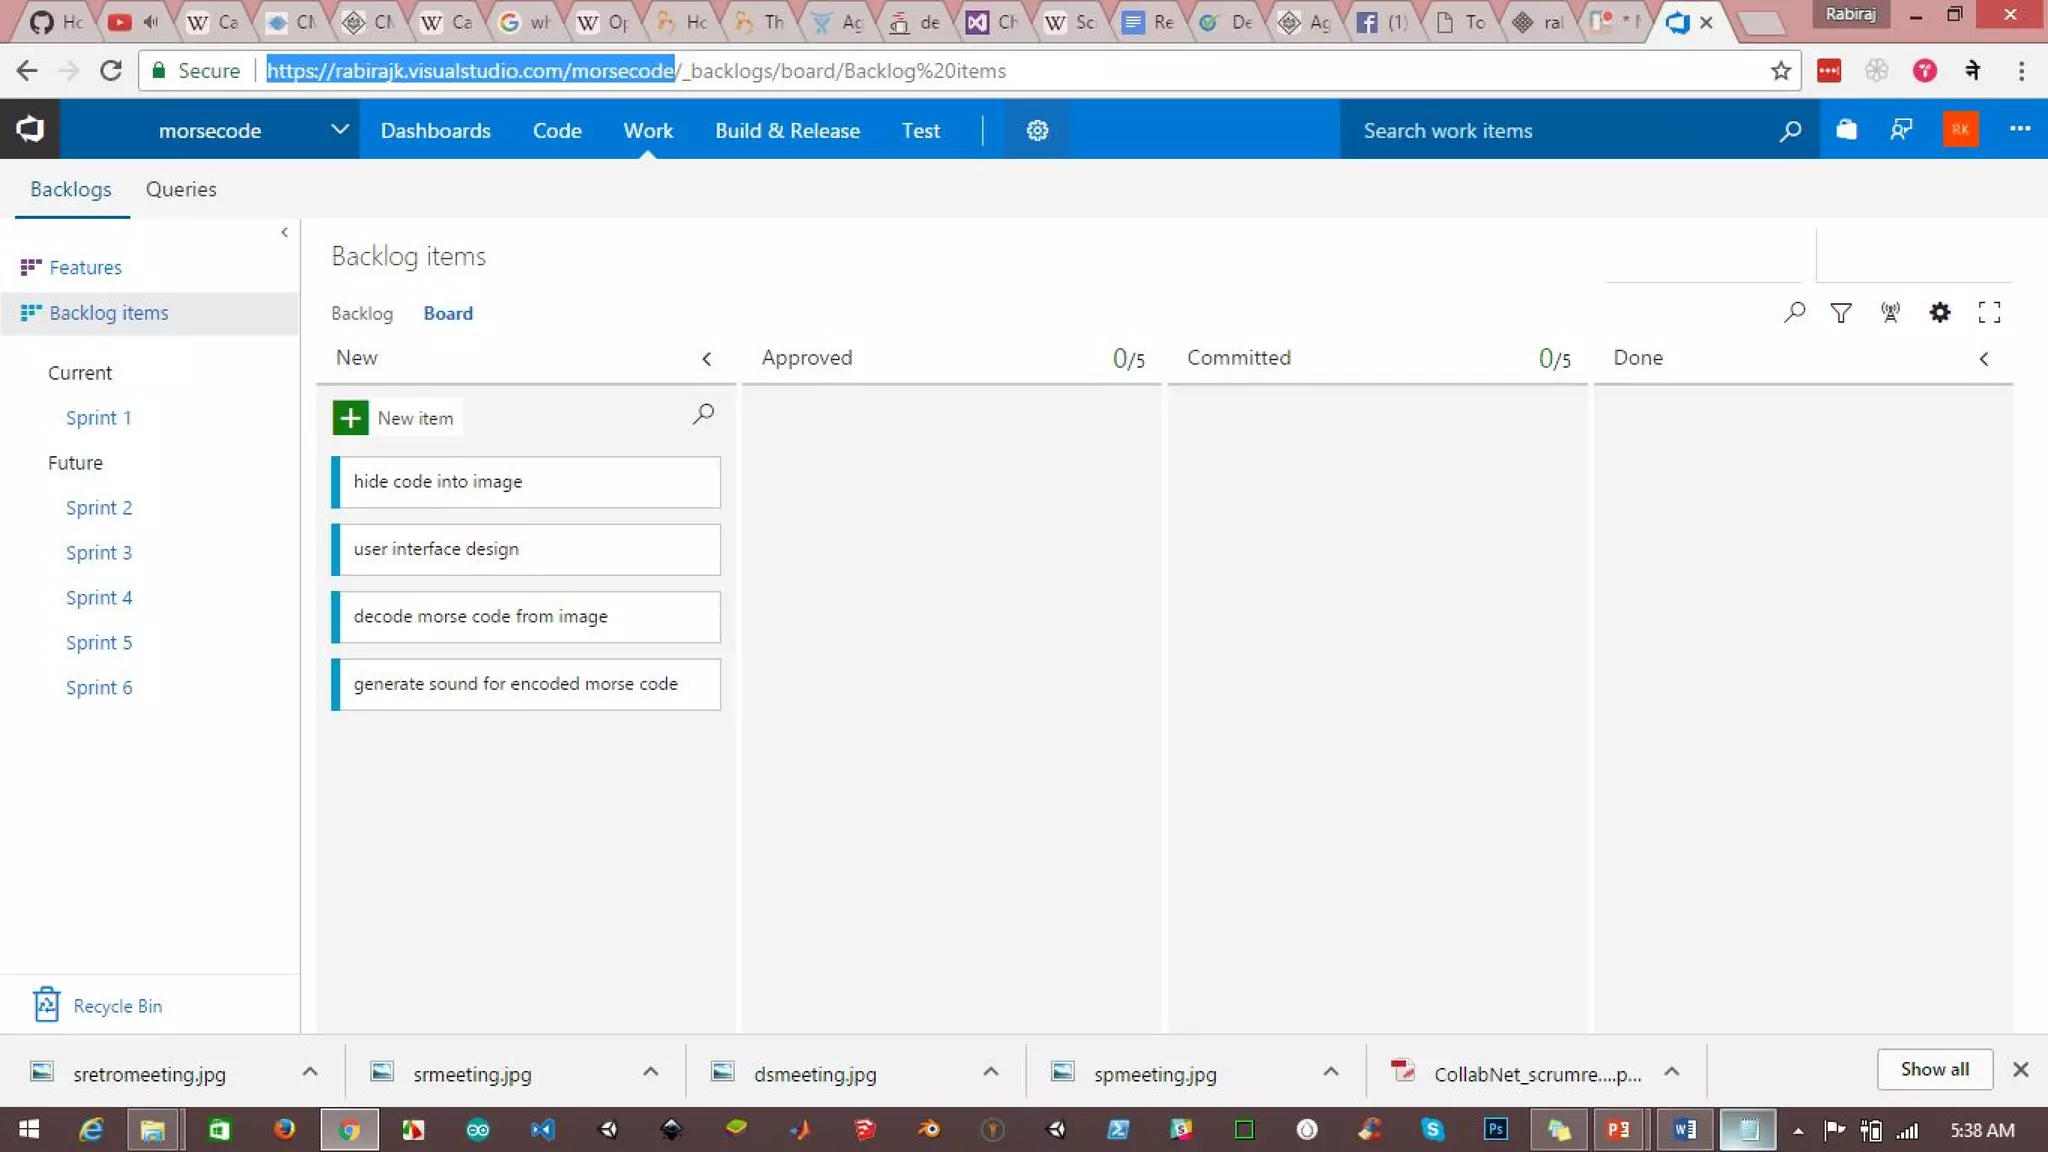Open the Build & Release menu

[787, 131]
